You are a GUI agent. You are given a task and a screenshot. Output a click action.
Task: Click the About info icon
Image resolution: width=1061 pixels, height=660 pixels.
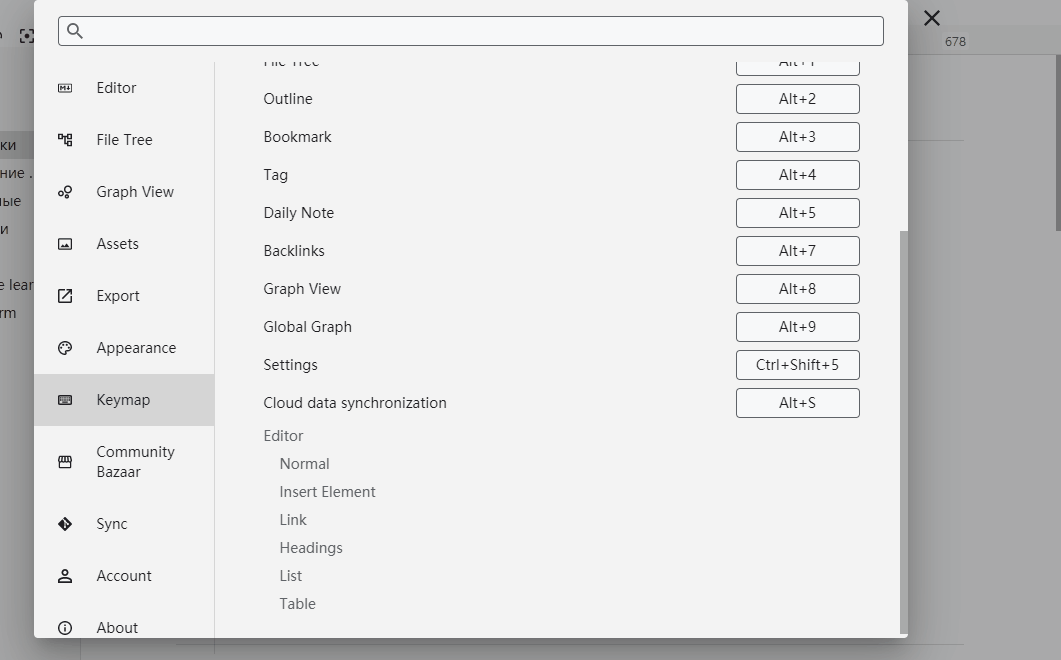(x=65, y=628)
